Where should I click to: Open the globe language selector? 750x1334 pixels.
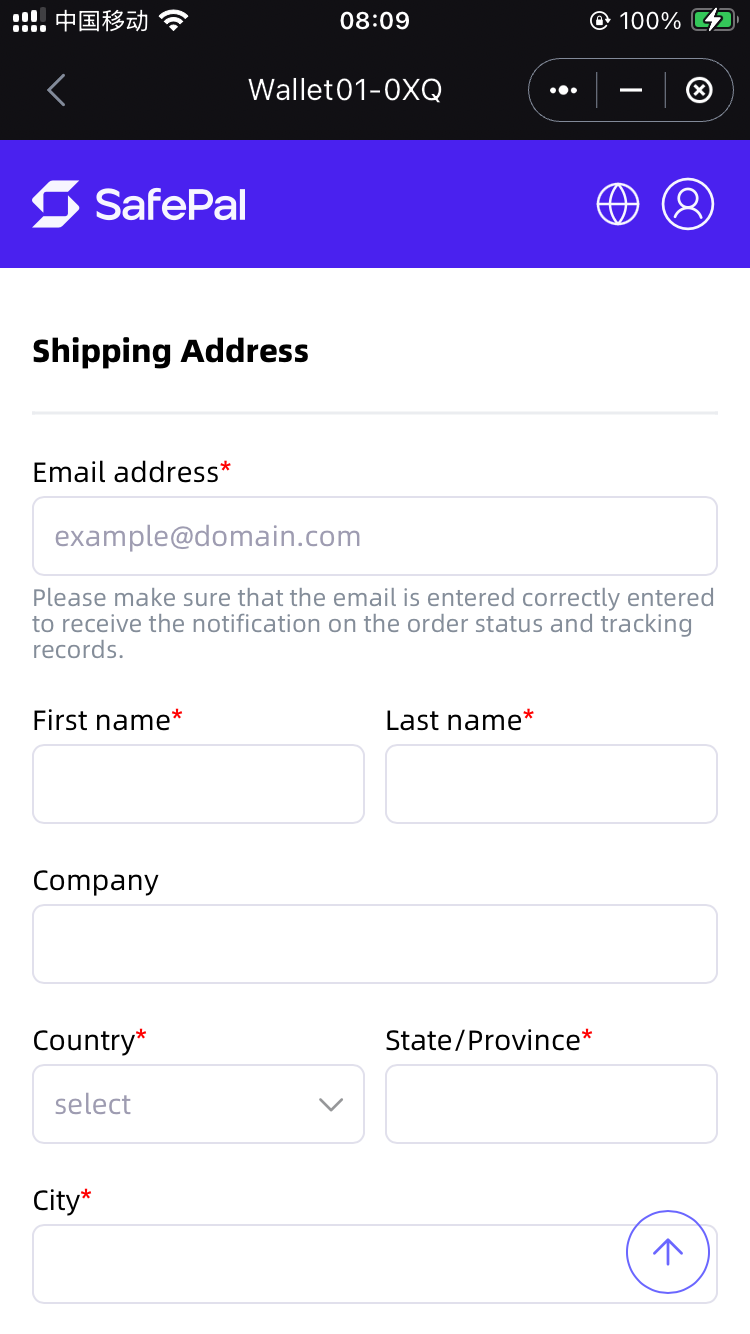[x=618, y=204]
